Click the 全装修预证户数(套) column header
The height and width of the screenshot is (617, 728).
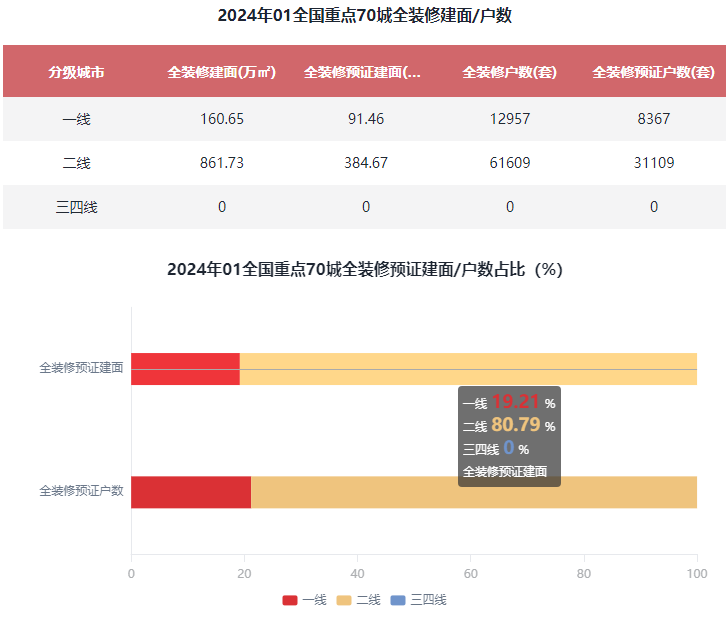[653, 72]
